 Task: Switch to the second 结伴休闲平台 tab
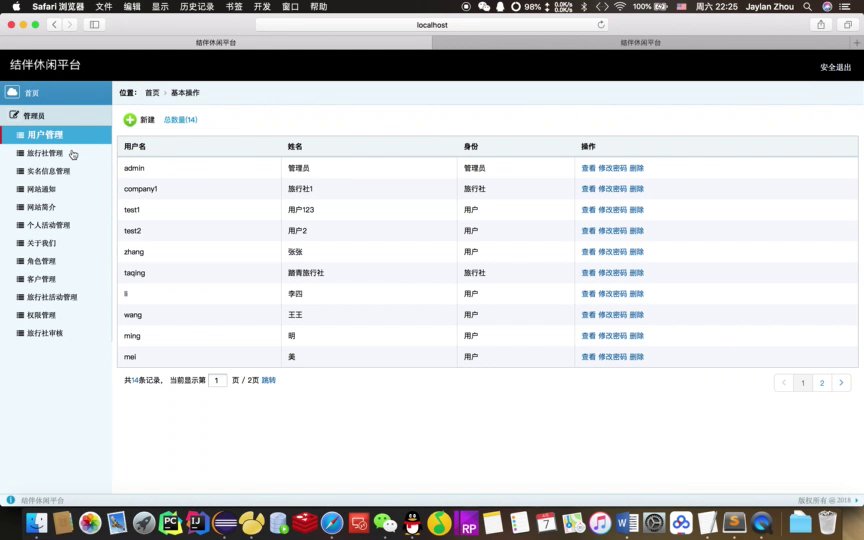point(640,42)
